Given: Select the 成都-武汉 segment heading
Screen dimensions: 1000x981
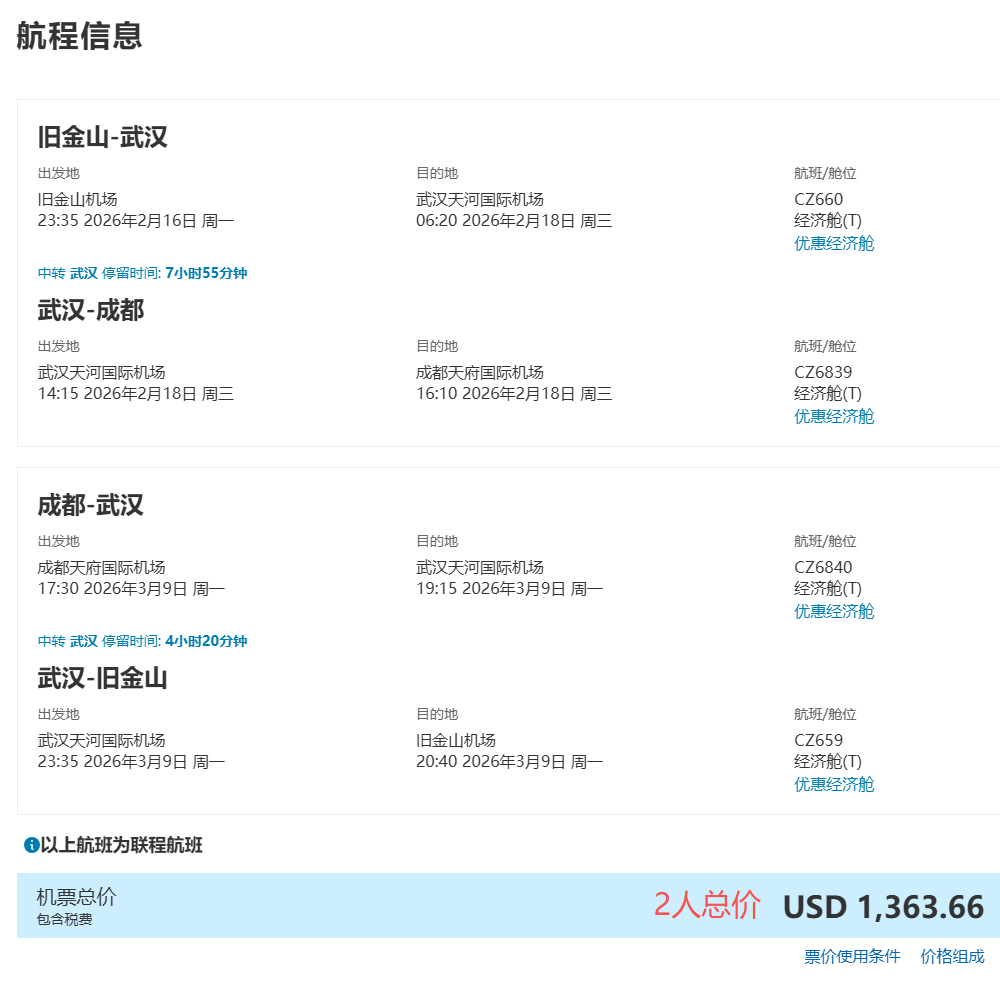Looking at the screenshot, I should [91, 505].
